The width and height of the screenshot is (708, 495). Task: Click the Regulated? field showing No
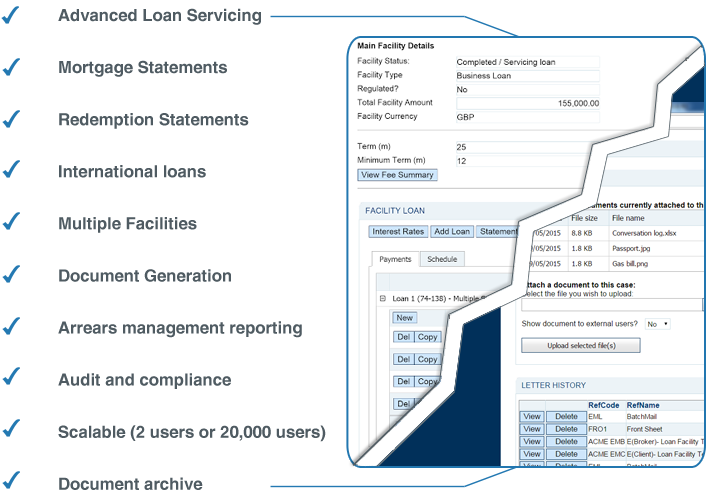pyautogui.click(x=527, y=89)
